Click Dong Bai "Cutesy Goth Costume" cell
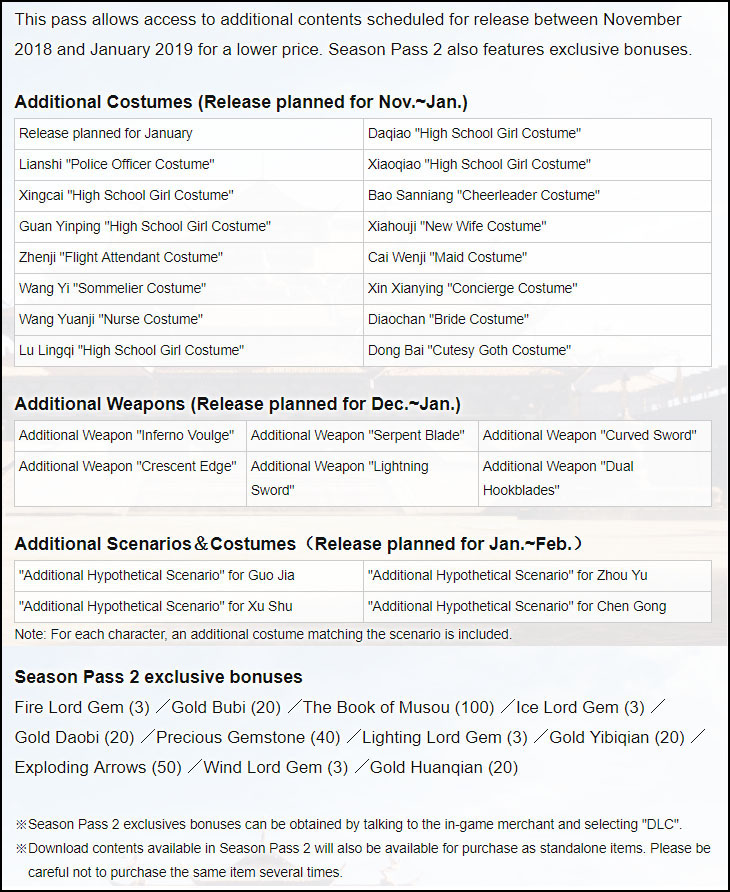Screen dimensions: 730x892 pyautogui.click(x=469, y=350)
